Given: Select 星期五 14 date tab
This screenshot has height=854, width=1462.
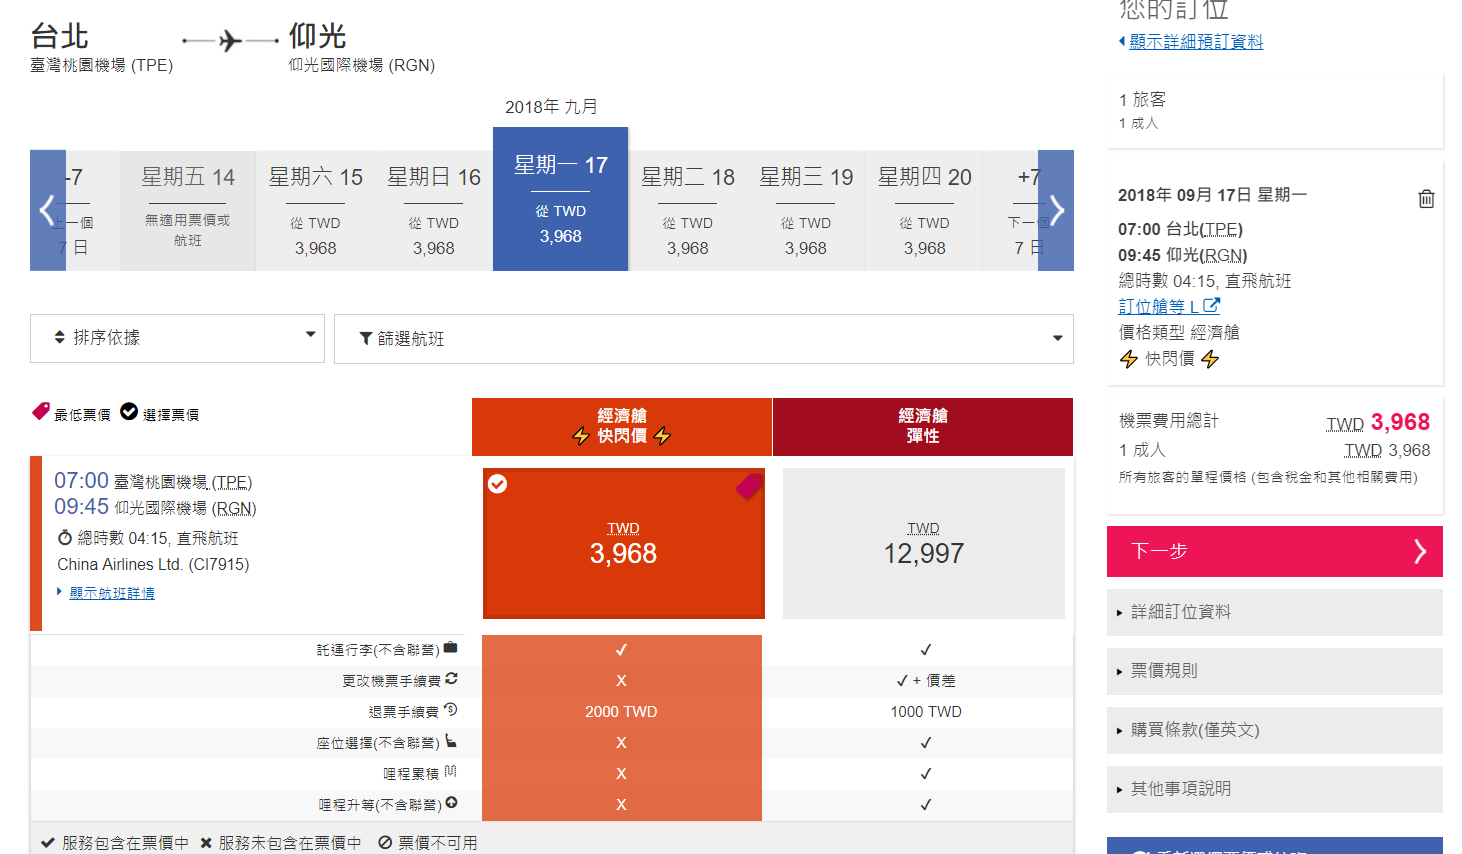Looking at the screenshot, I should [x=188, y=211].
